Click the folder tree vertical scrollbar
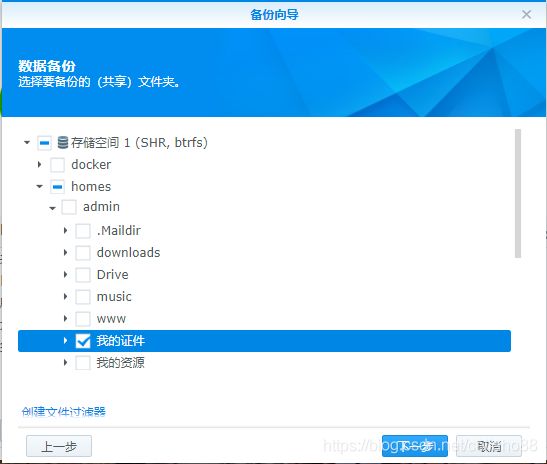 (518, 194)
